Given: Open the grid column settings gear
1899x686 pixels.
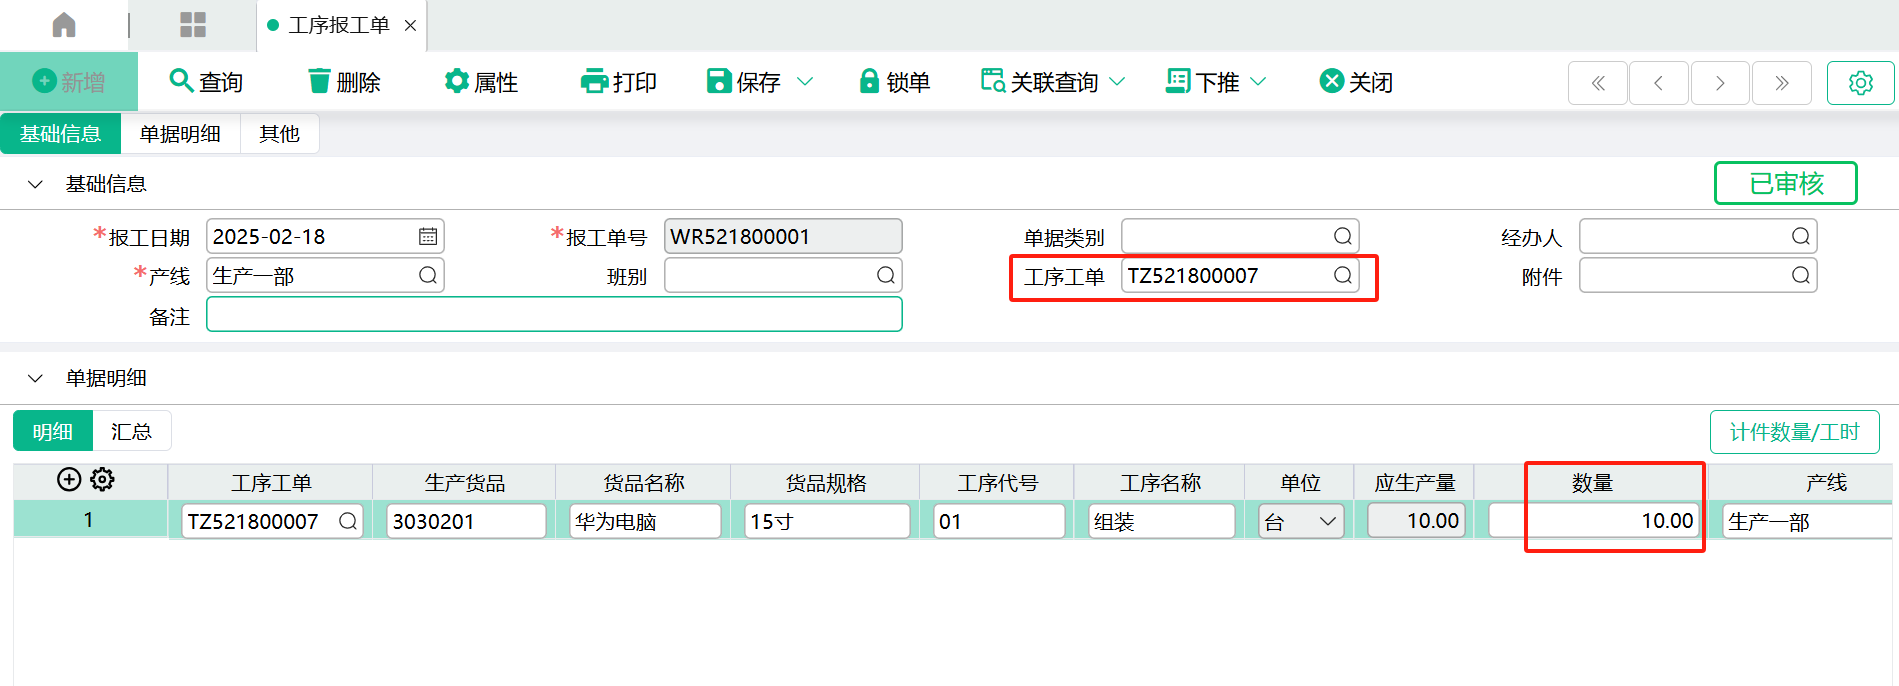Looking at the screenshot, I should pyautogui.click(x=102, y=480).
